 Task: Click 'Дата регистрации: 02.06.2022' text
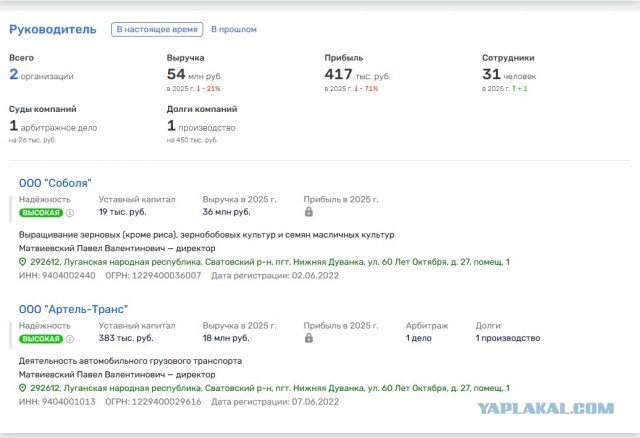[275, 276]
